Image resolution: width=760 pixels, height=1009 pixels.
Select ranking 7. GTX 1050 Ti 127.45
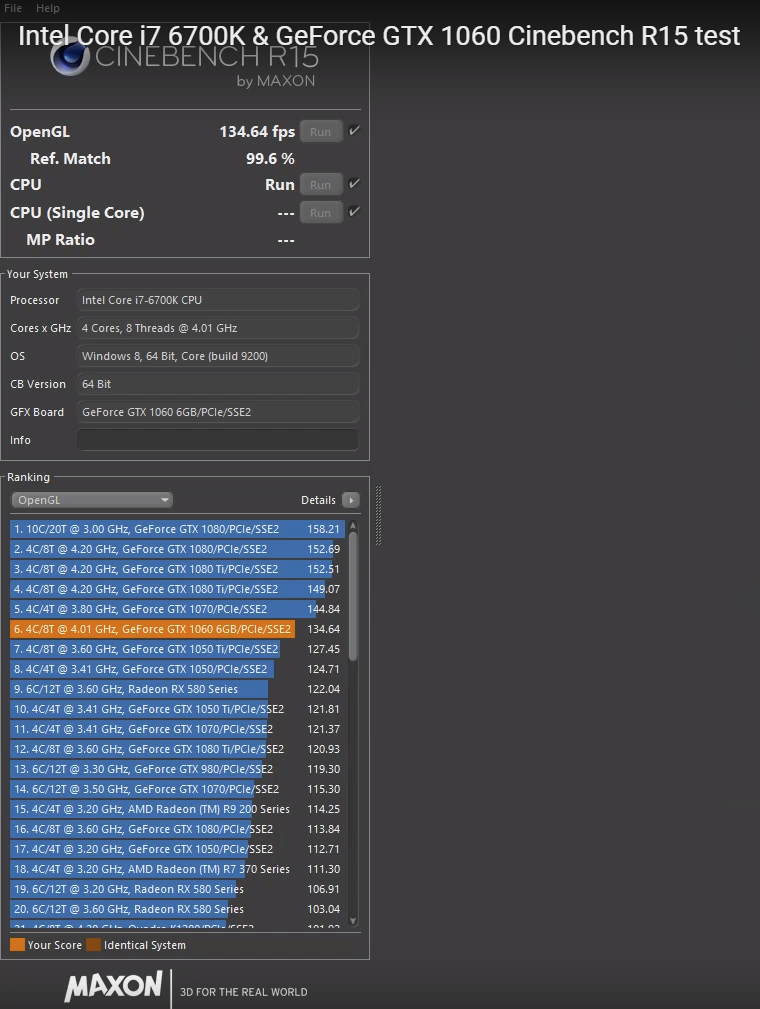click(x=178, y=649)
